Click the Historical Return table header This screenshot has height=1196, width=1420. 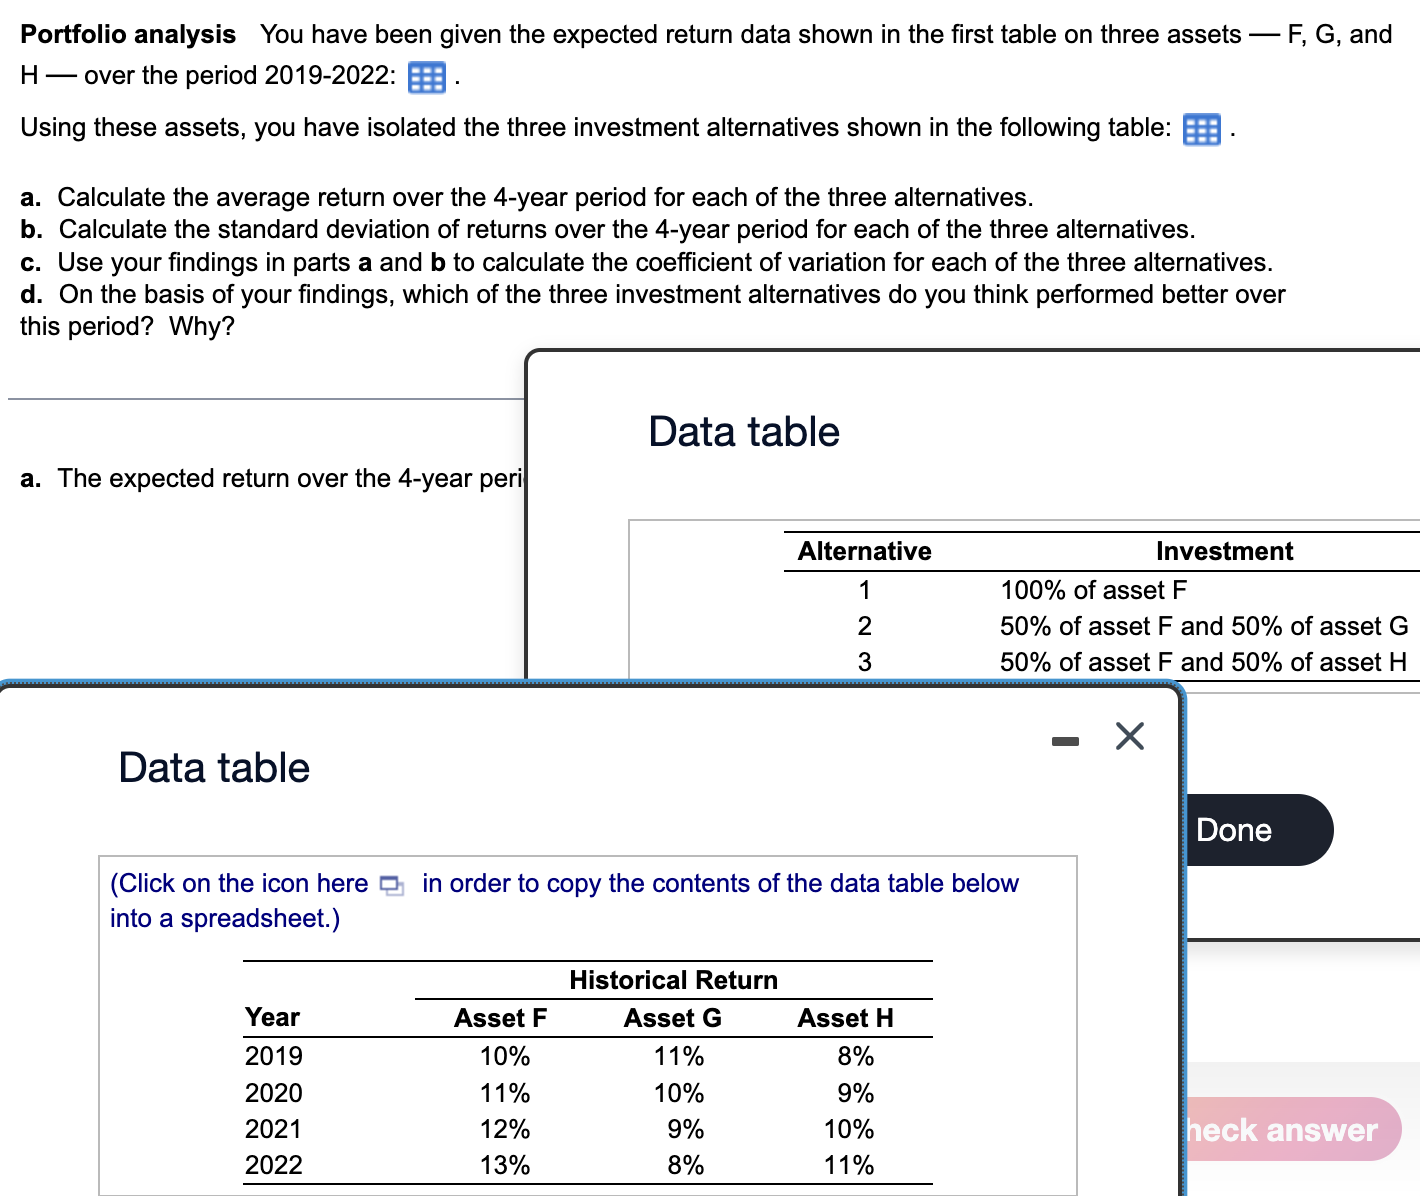coord(673,980)
